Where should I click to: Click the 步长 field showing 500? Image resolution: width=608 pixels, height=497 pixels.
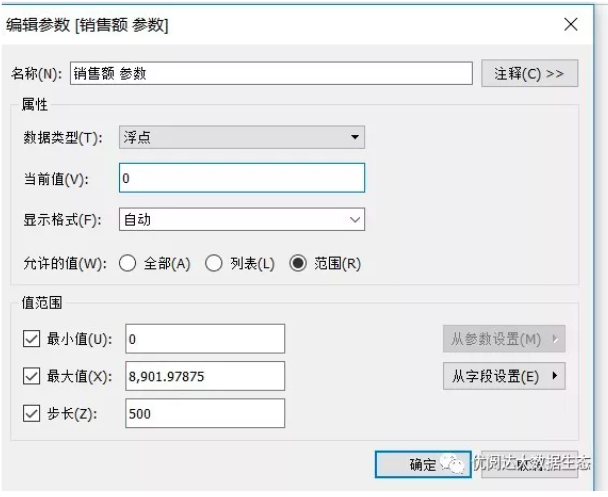click(205, 413)
